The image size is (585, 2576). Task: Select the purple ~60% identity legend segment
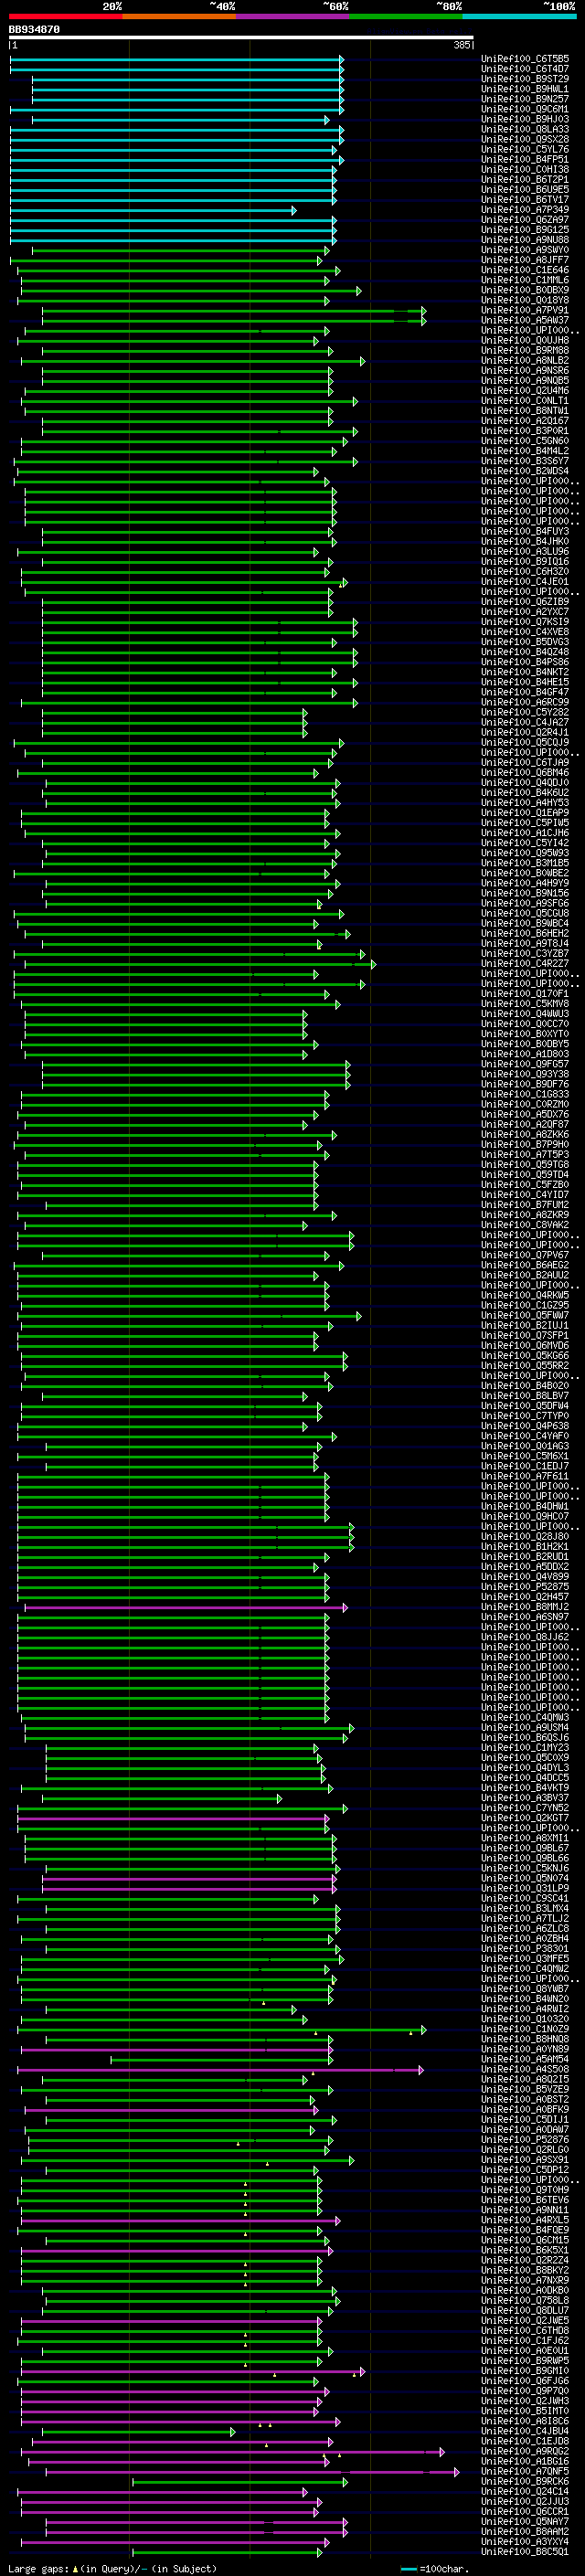293,16
